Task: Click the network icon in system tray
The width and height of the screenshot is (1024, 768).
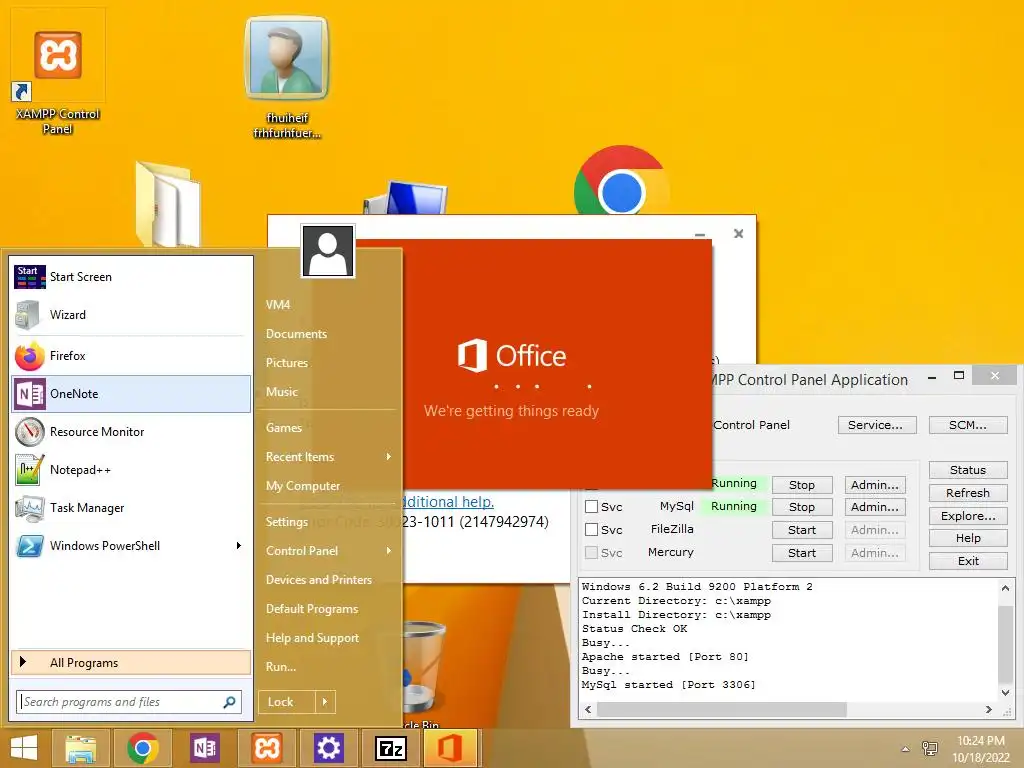Action: point(929,748)
